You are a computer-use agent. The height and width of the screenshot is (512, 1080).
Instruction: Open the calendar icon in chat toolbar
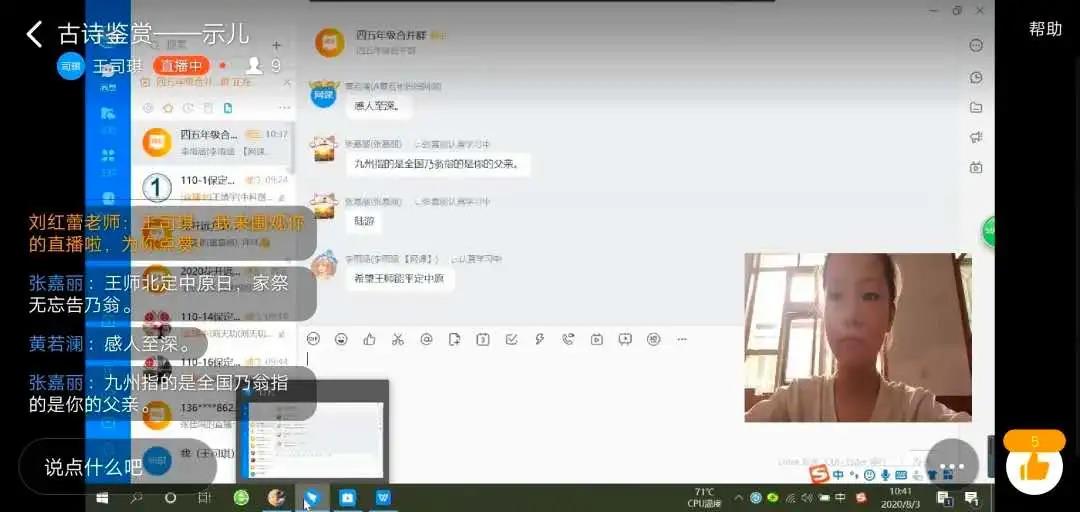point(483,339)
